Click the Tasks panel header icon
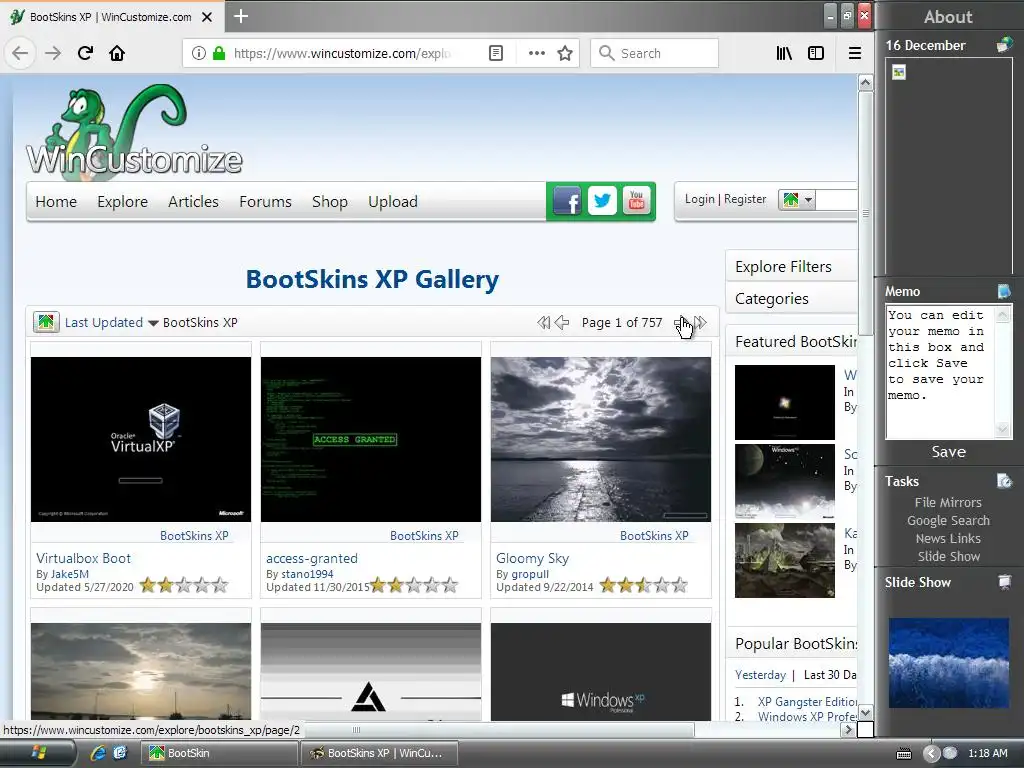This screenshot has width=1024, height=768. [x=1004, y=481]
